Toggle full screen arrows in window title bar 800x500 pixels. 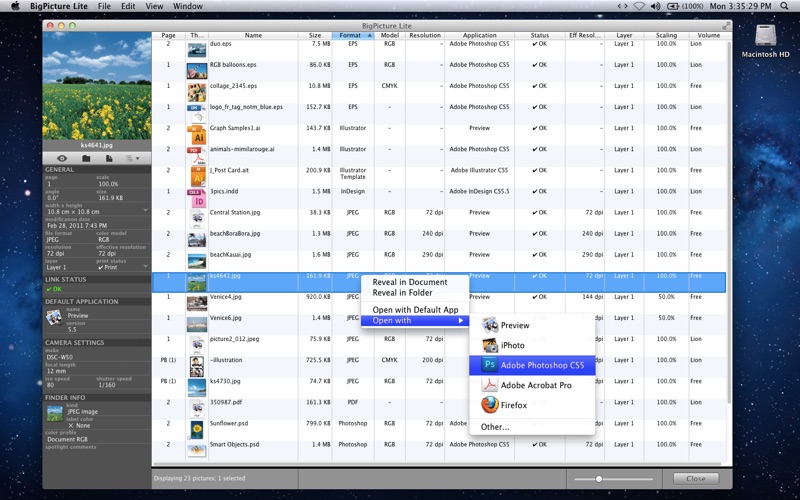pyautogui.click(x=725, y=26)
